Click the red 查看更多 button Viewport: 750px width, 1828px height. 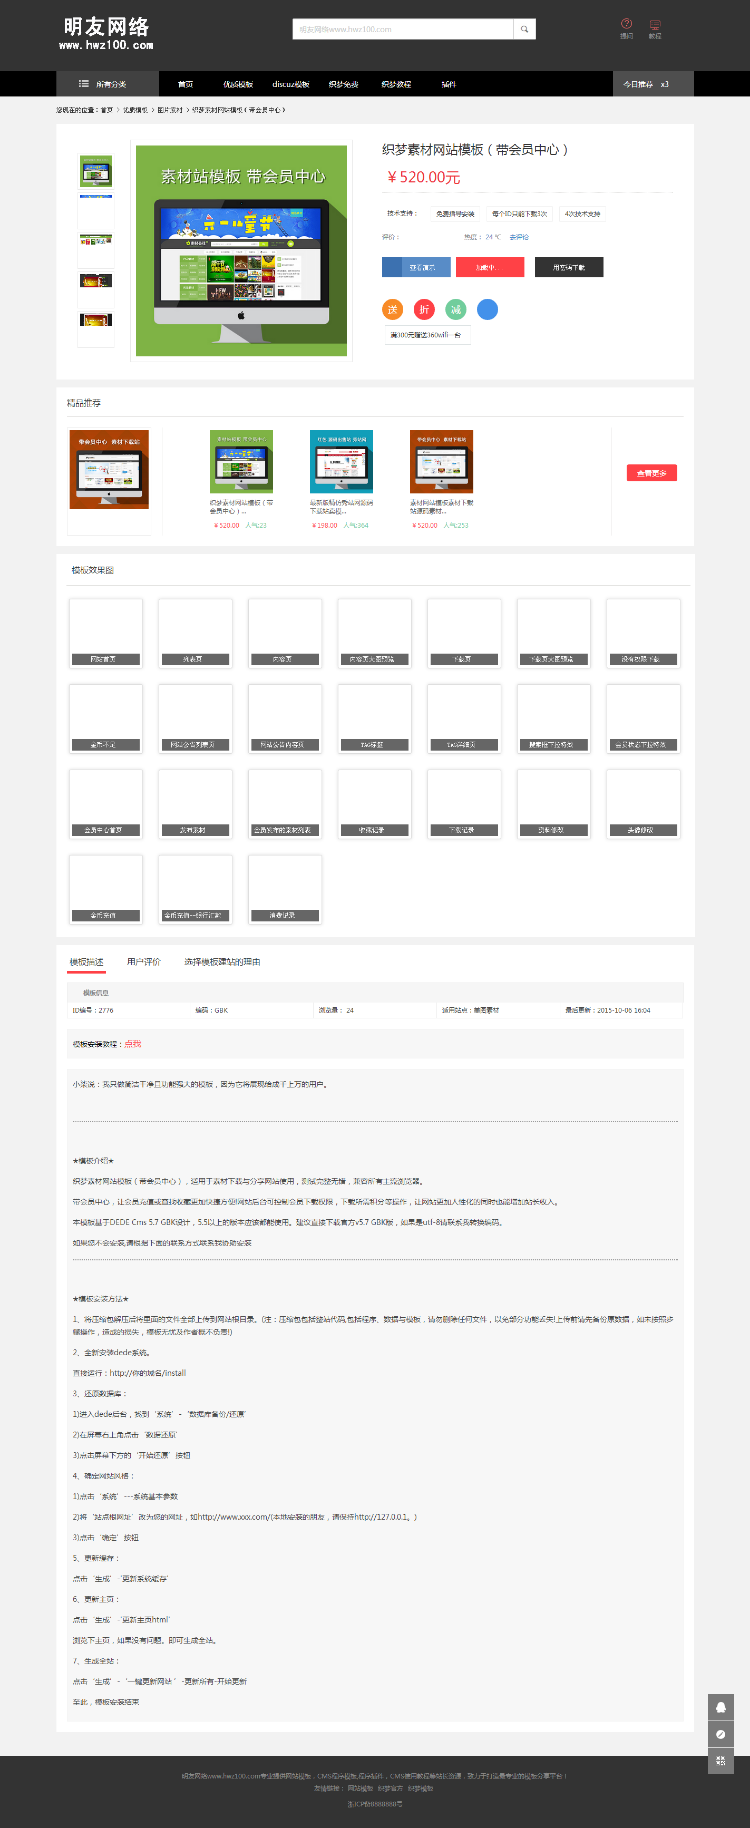(651, 473)
